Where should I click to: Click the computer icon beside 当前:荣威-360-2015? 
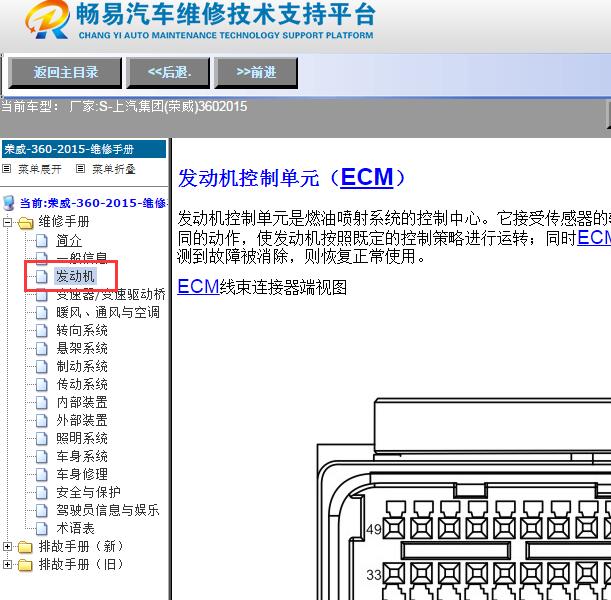tap(8, 203)
